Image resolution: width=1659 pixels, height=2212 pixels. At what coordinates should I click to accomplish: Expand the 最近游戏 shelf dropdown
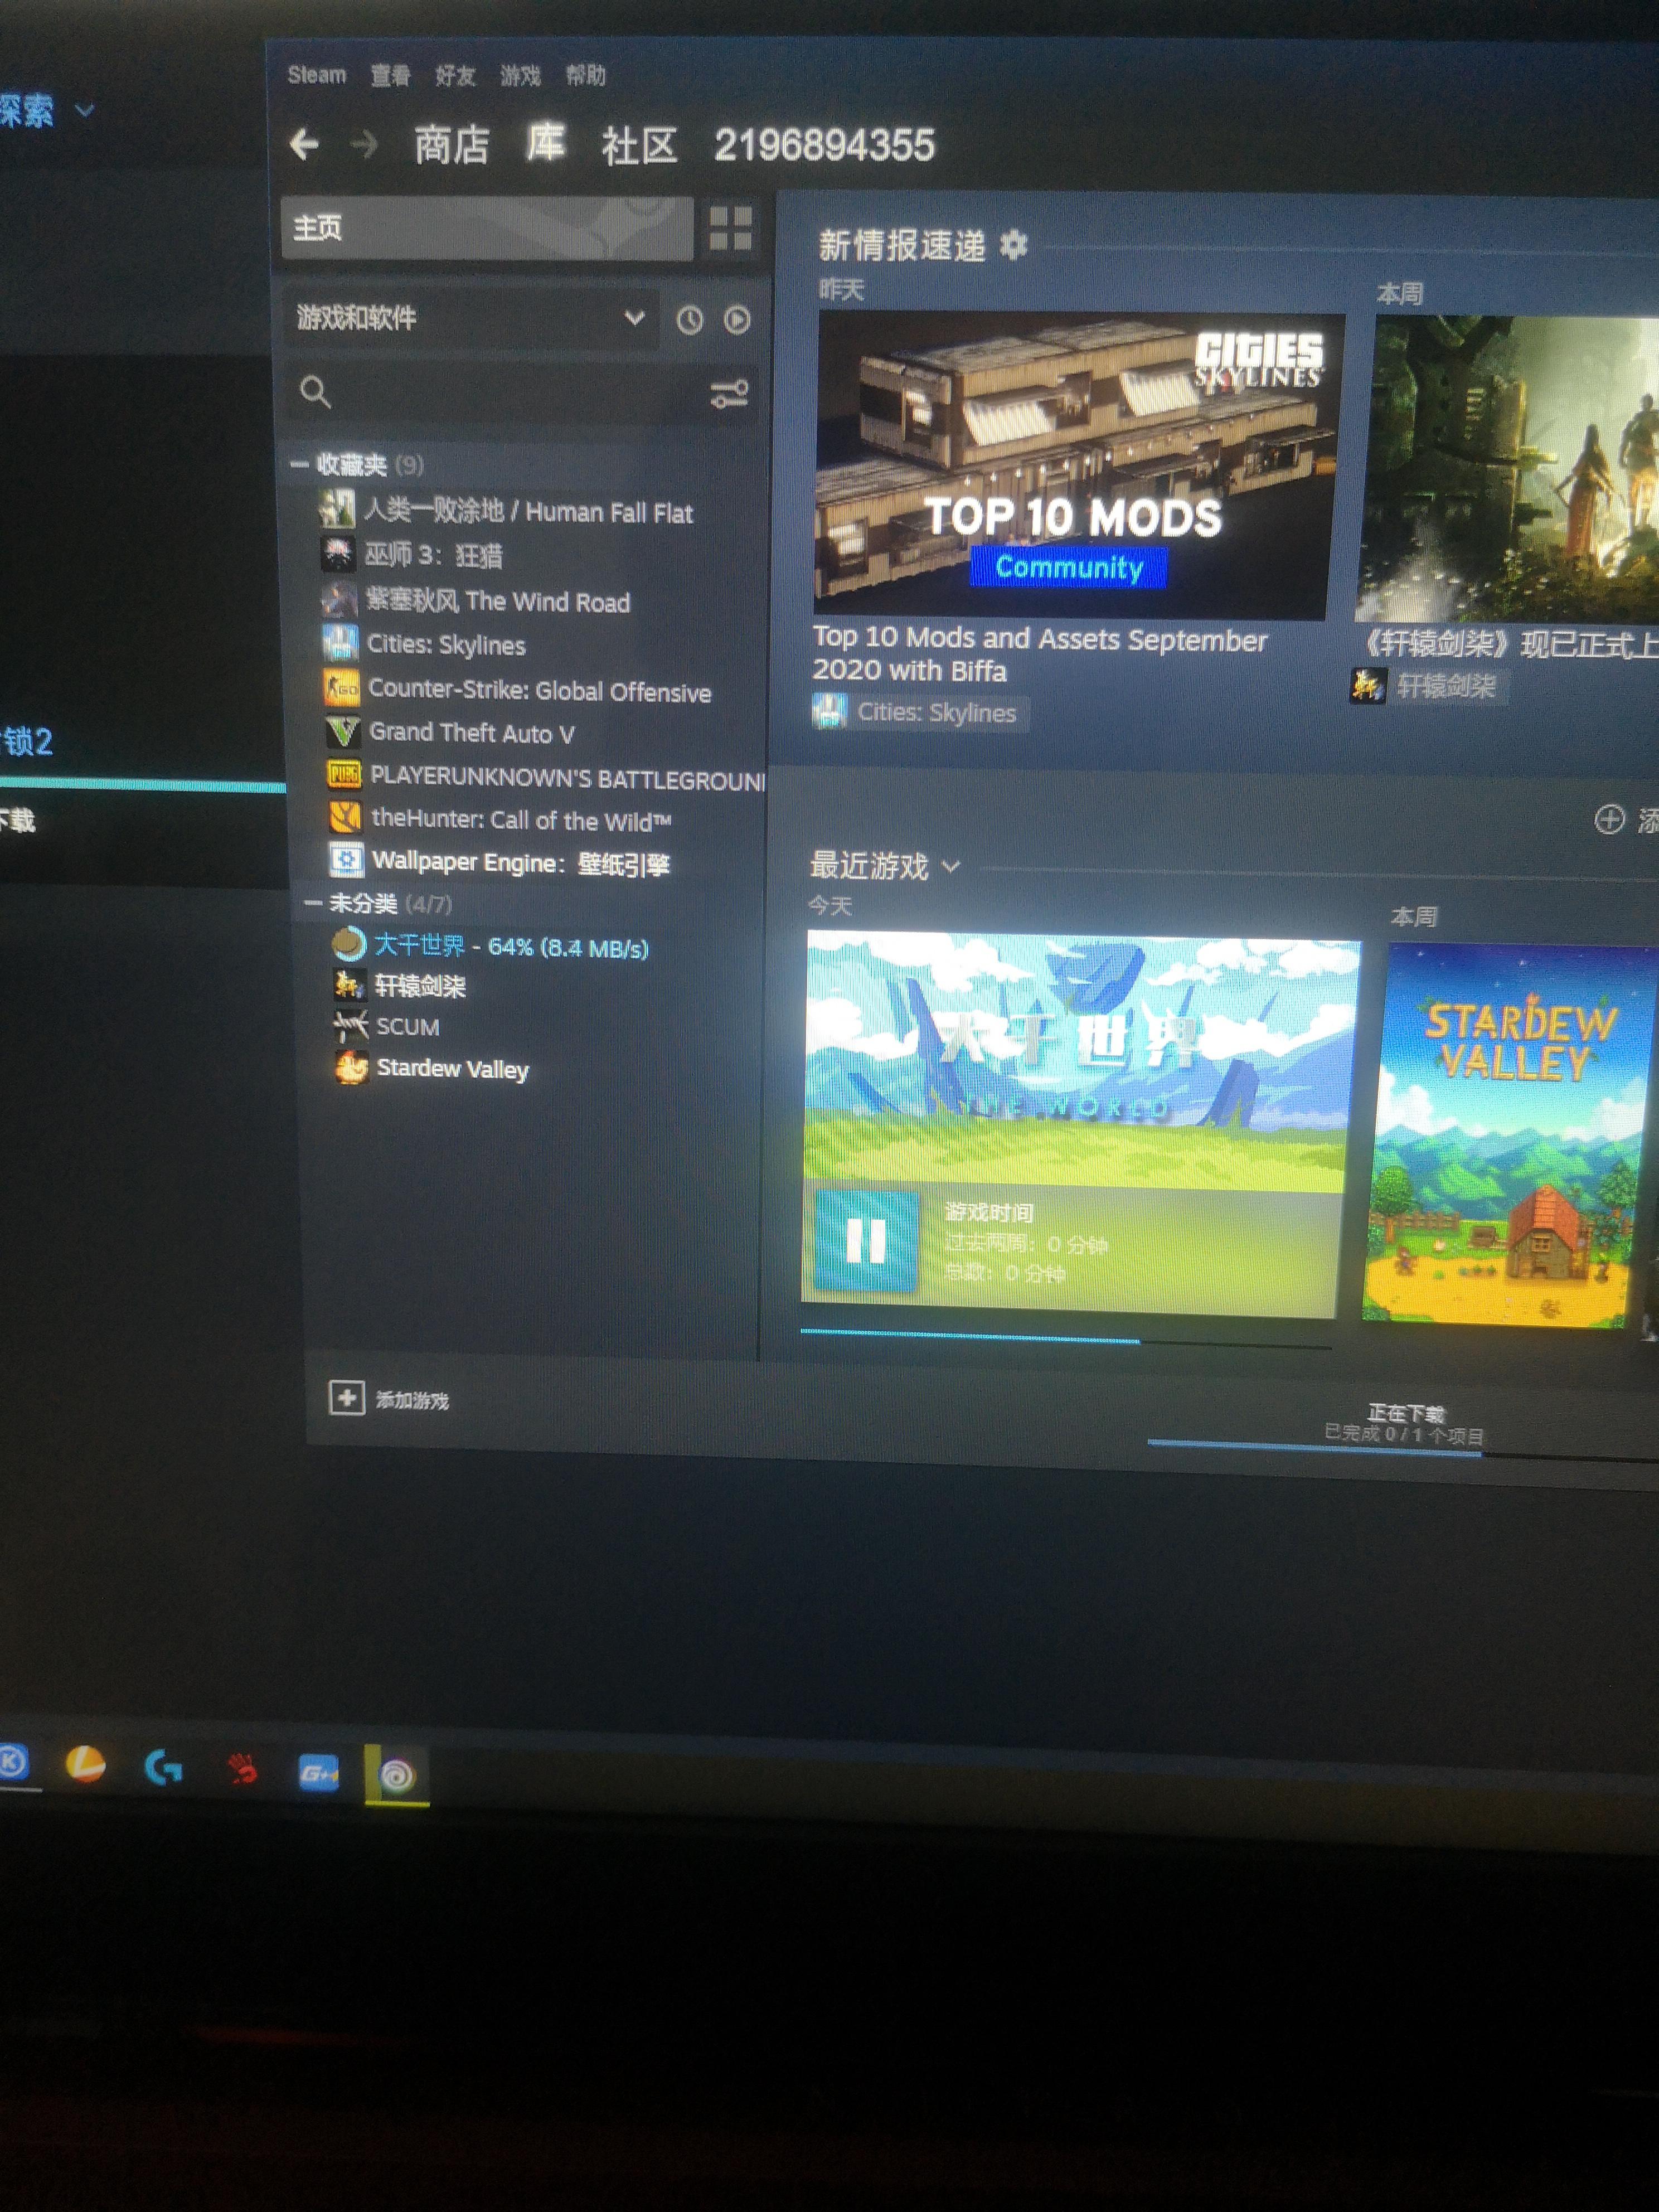951,866
